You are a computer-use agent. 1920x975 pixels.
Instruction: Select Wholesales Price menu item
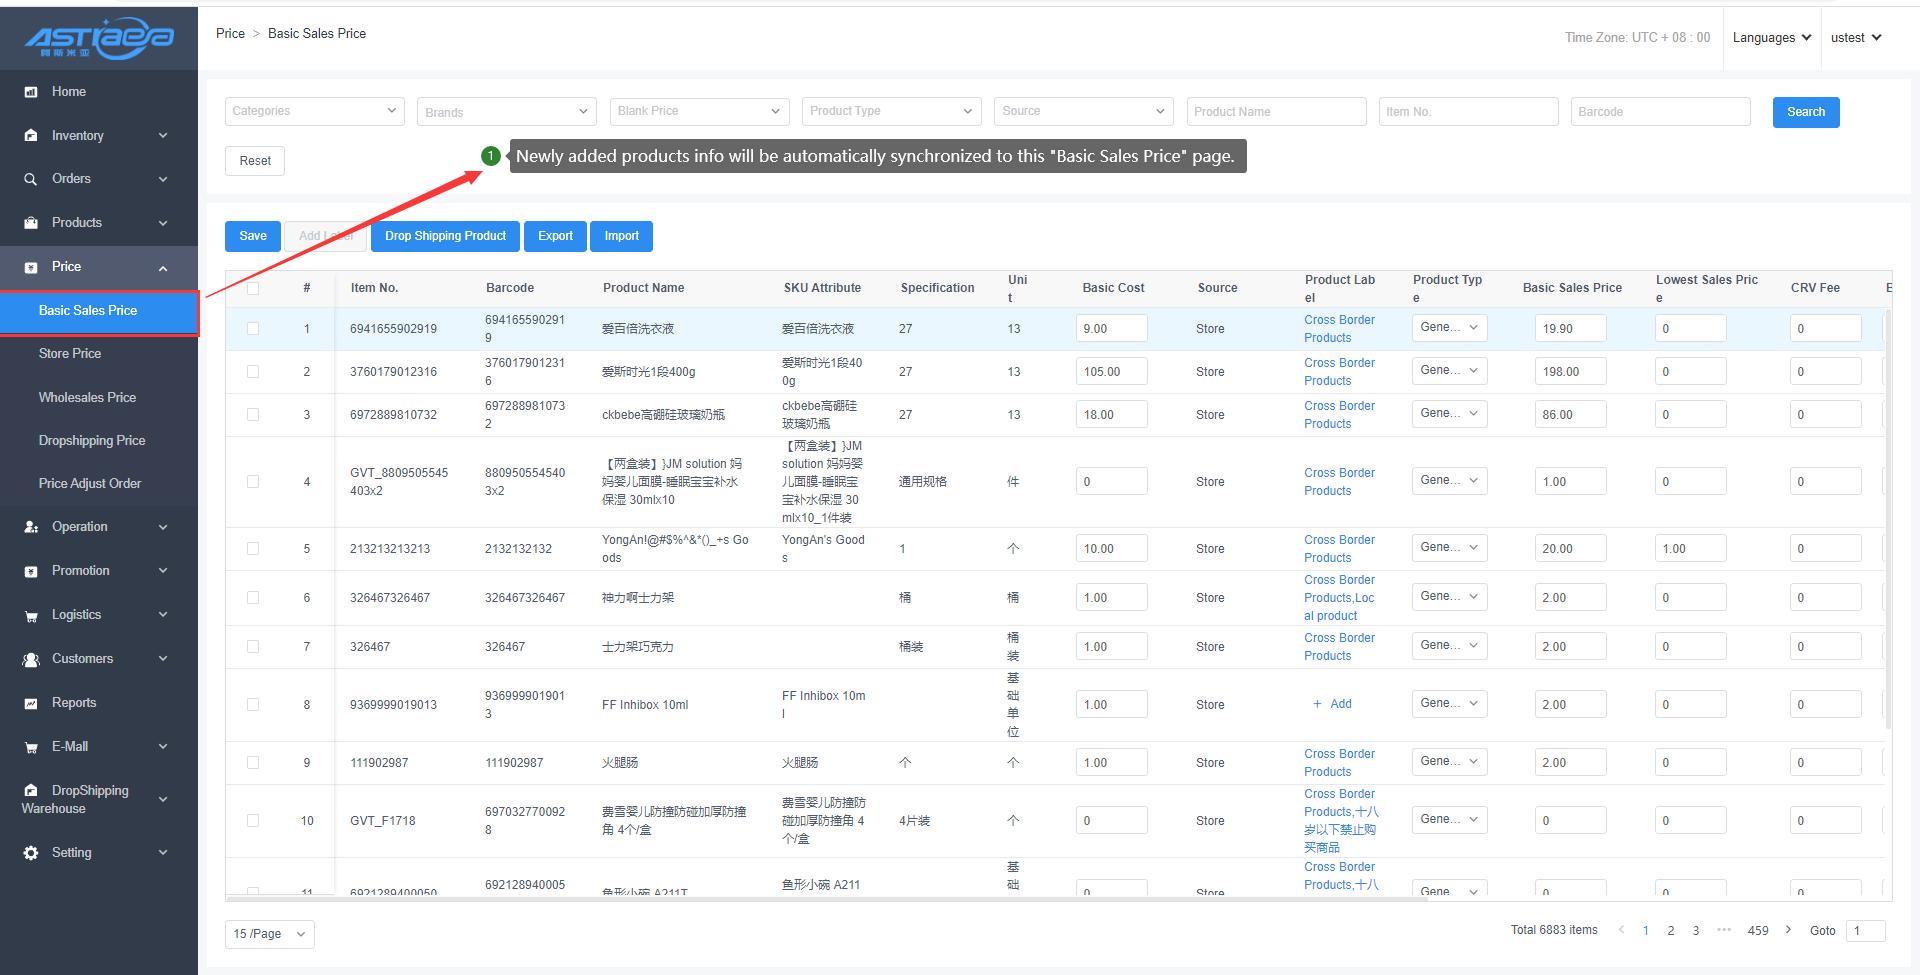[87, 398]
